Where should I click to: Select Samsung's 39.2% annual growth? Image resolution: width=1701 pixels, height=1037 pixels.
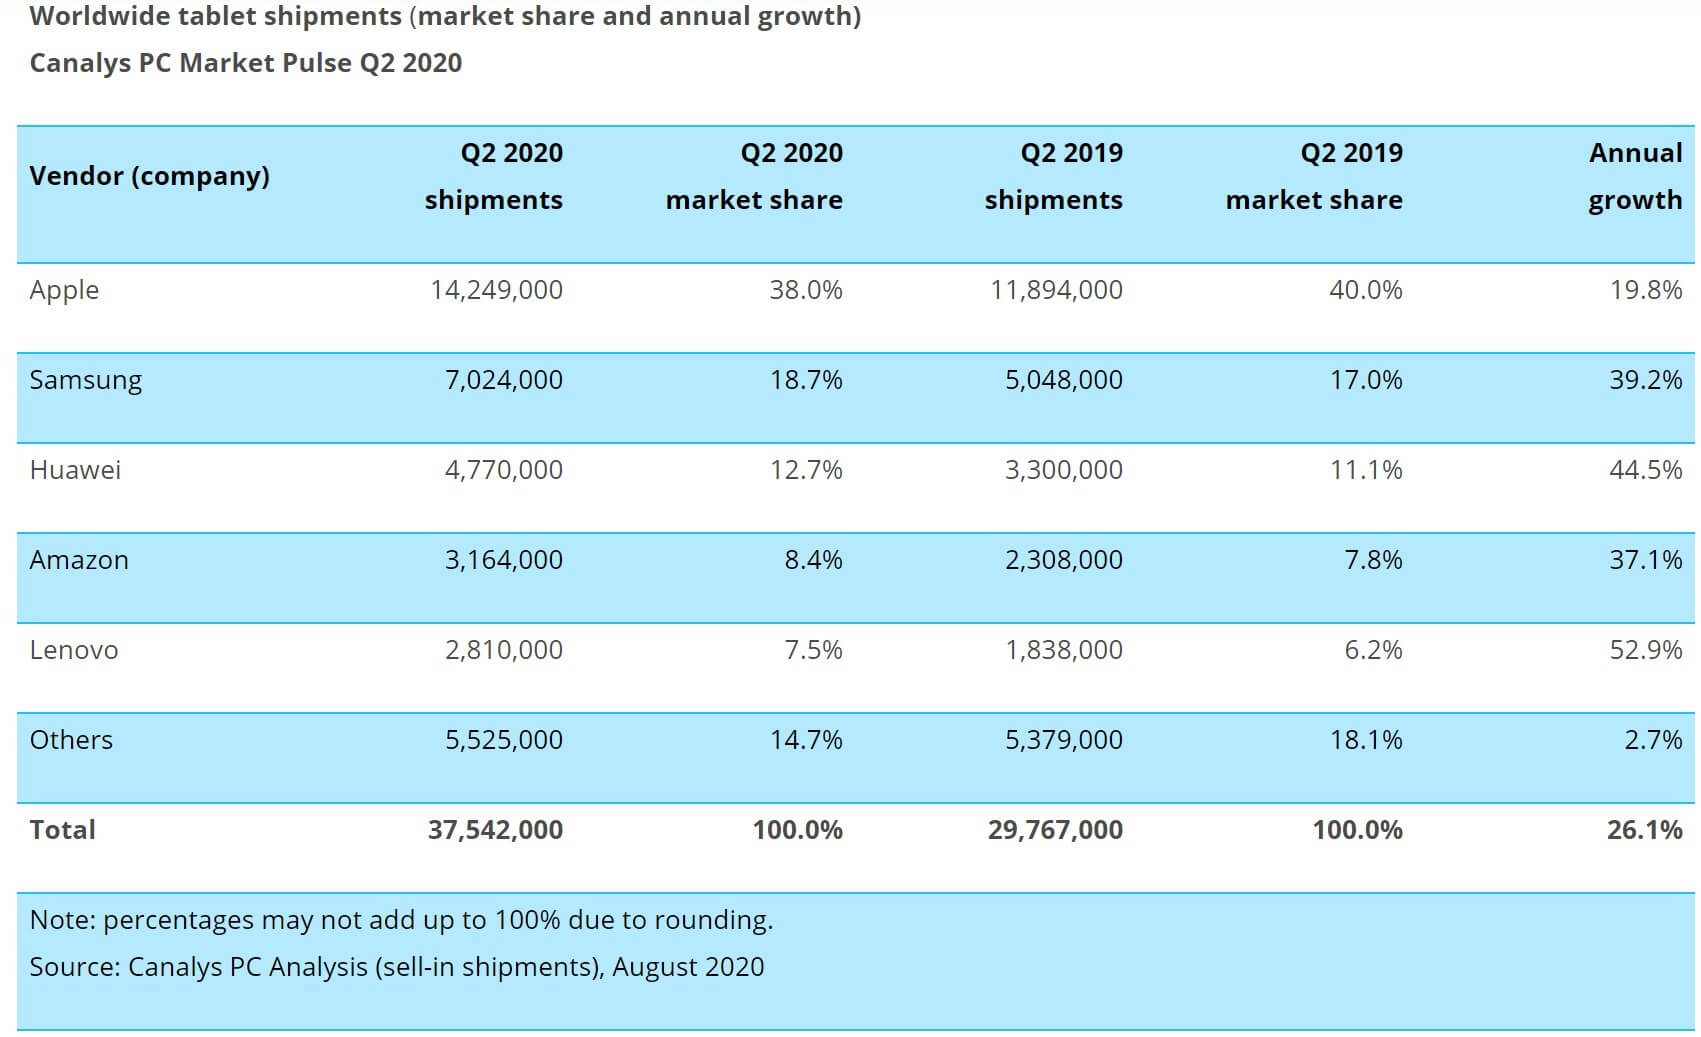[1646, 380]
